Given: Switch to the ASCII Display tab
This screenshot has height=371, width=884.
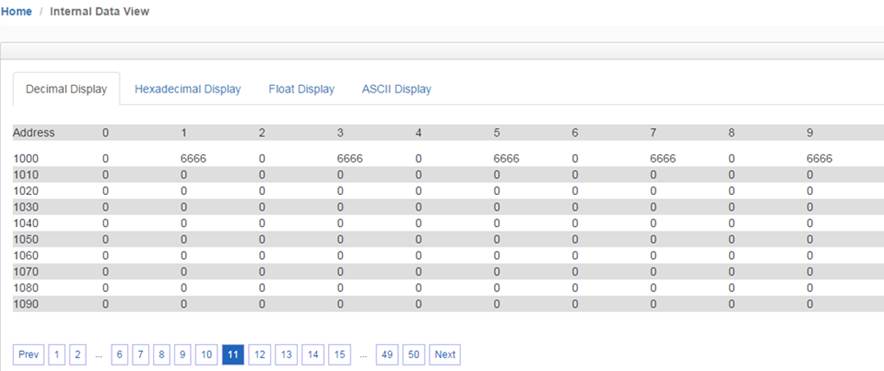Looking at the screenshot, I should (396, 89).
